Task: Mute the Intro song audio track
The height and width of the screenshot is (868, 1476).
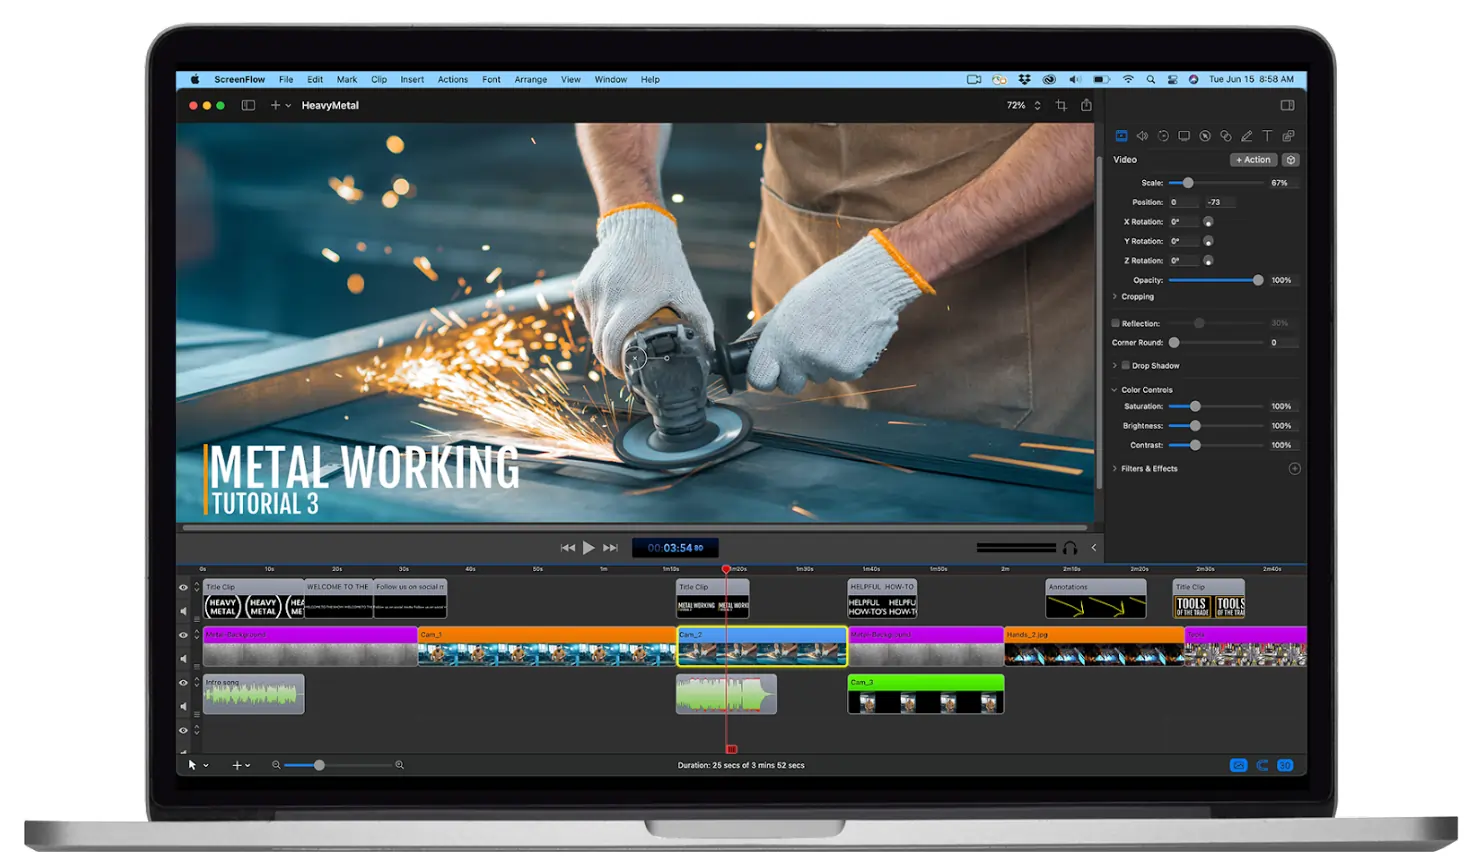Action: pyautogui.click(x=184, y=705)
